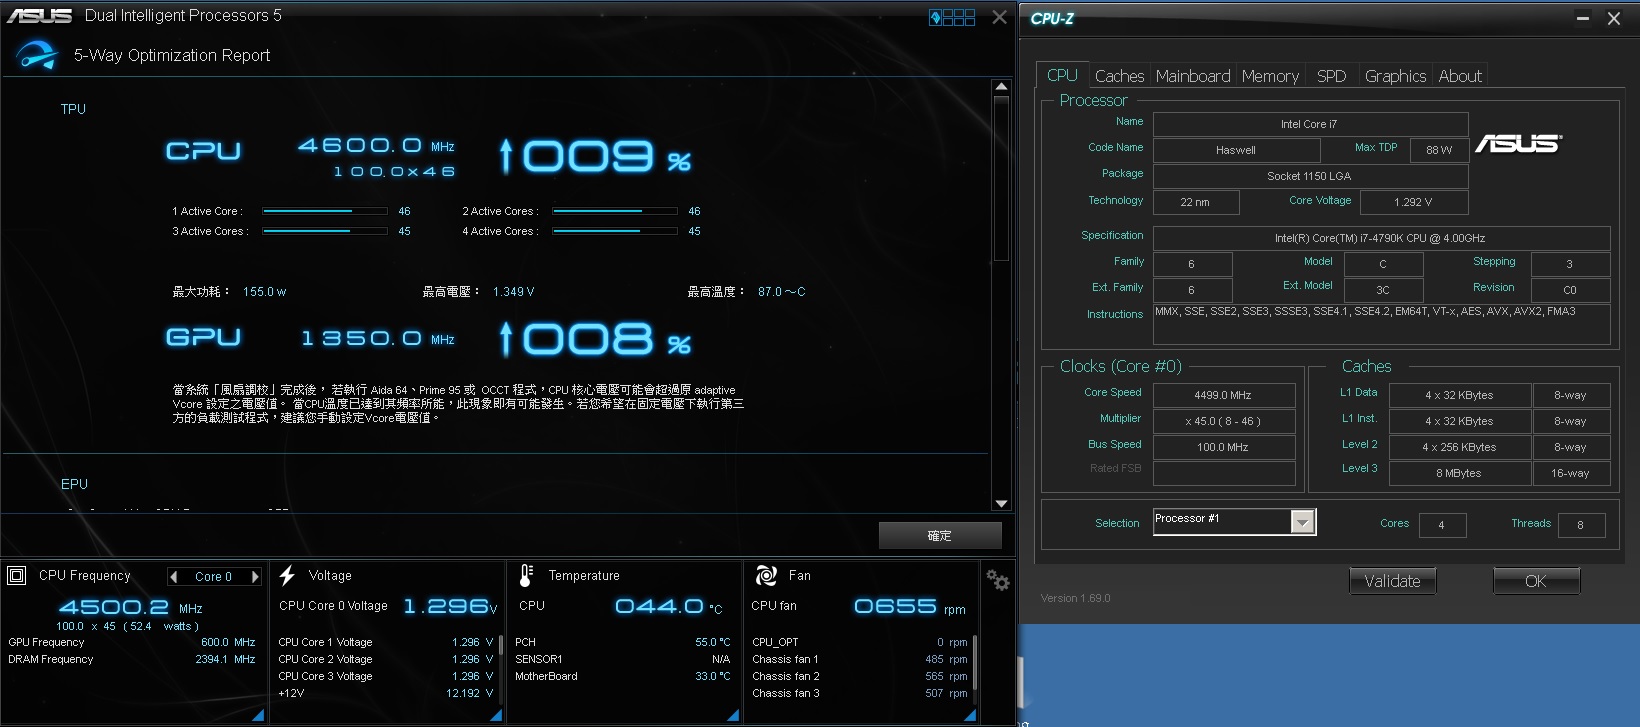This screenshot has width=1640, height=727.
Task: Expand the Temperature panel corner triangle
Action: 733,715
